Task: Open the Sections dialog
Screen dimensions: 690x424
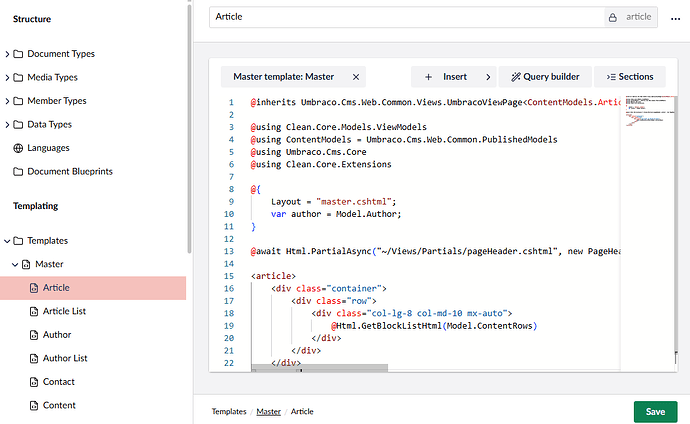Action: pos(629,76)
